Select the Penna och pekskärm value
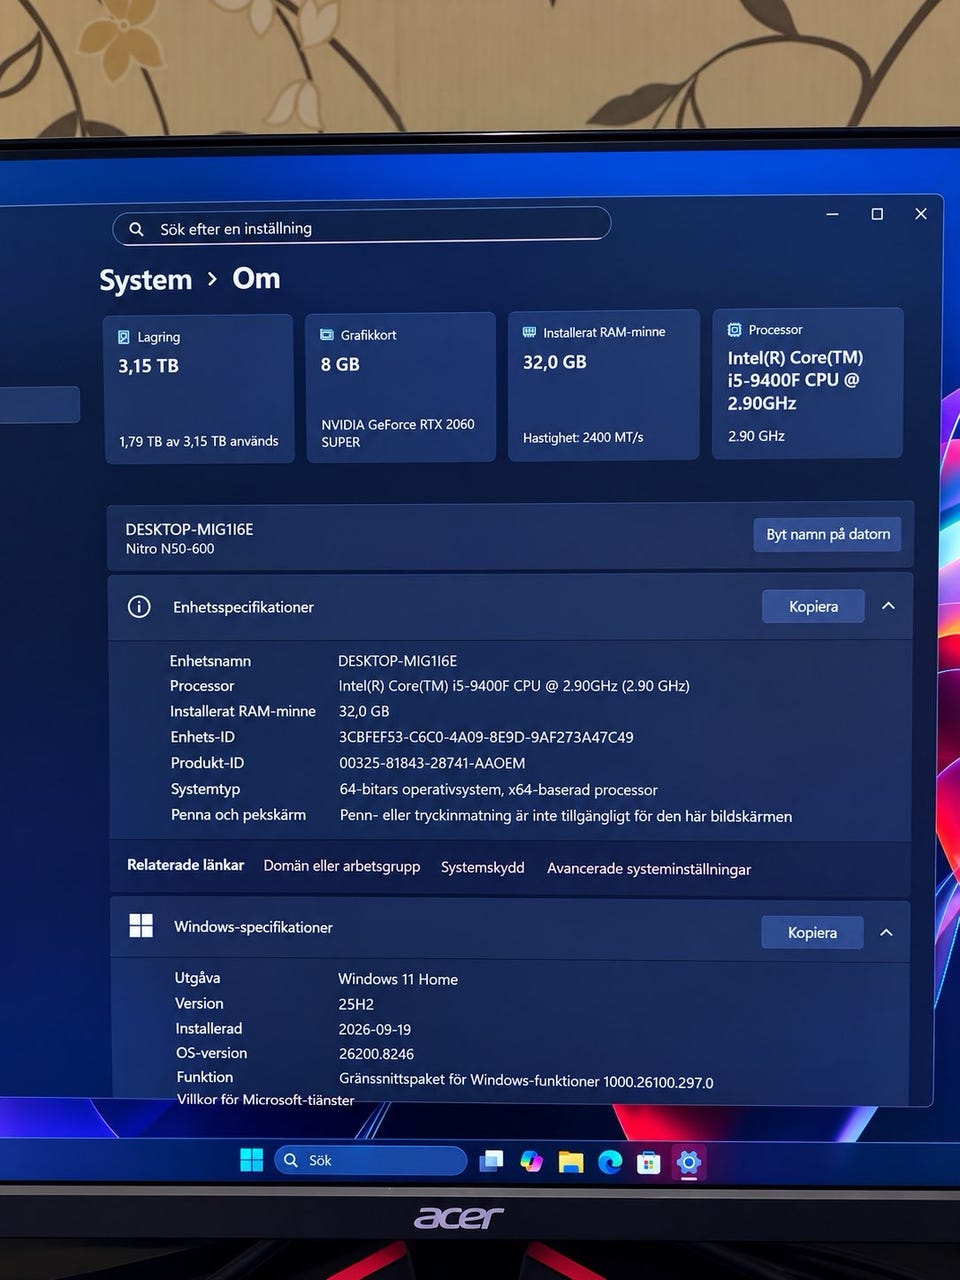The height and width of the screenshot is (1280, 960). [x=566, y=816]
